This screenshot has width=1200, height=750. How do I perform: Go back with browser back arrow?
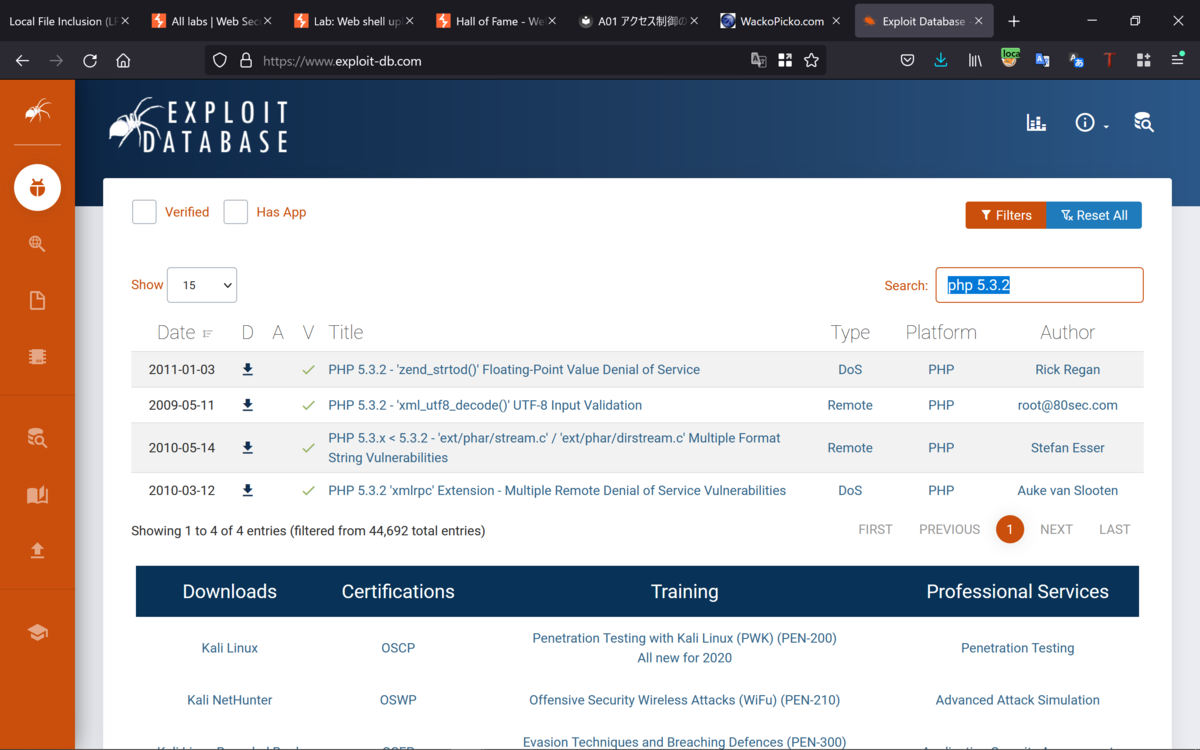click(22, 61)
